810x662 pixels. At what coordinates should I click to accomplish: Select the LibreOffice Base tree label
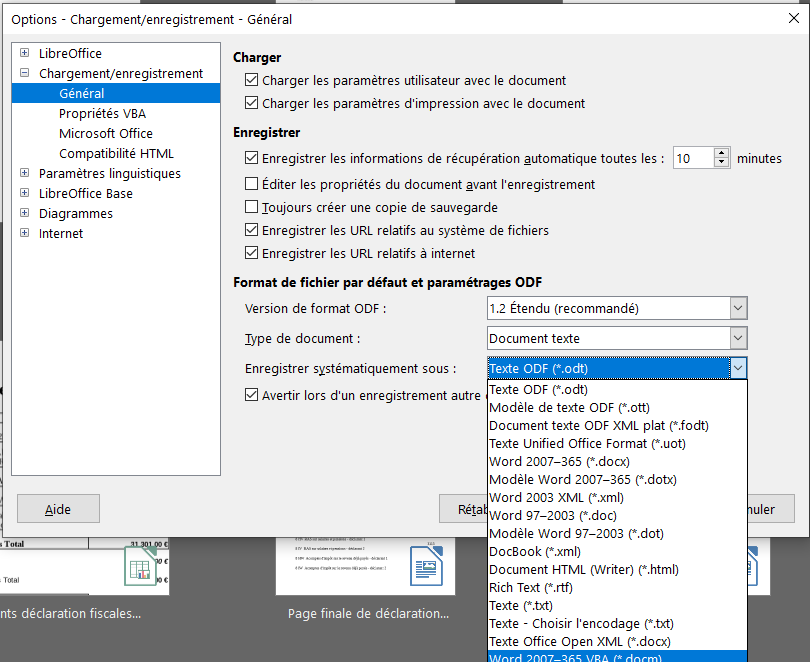point(86,194)
